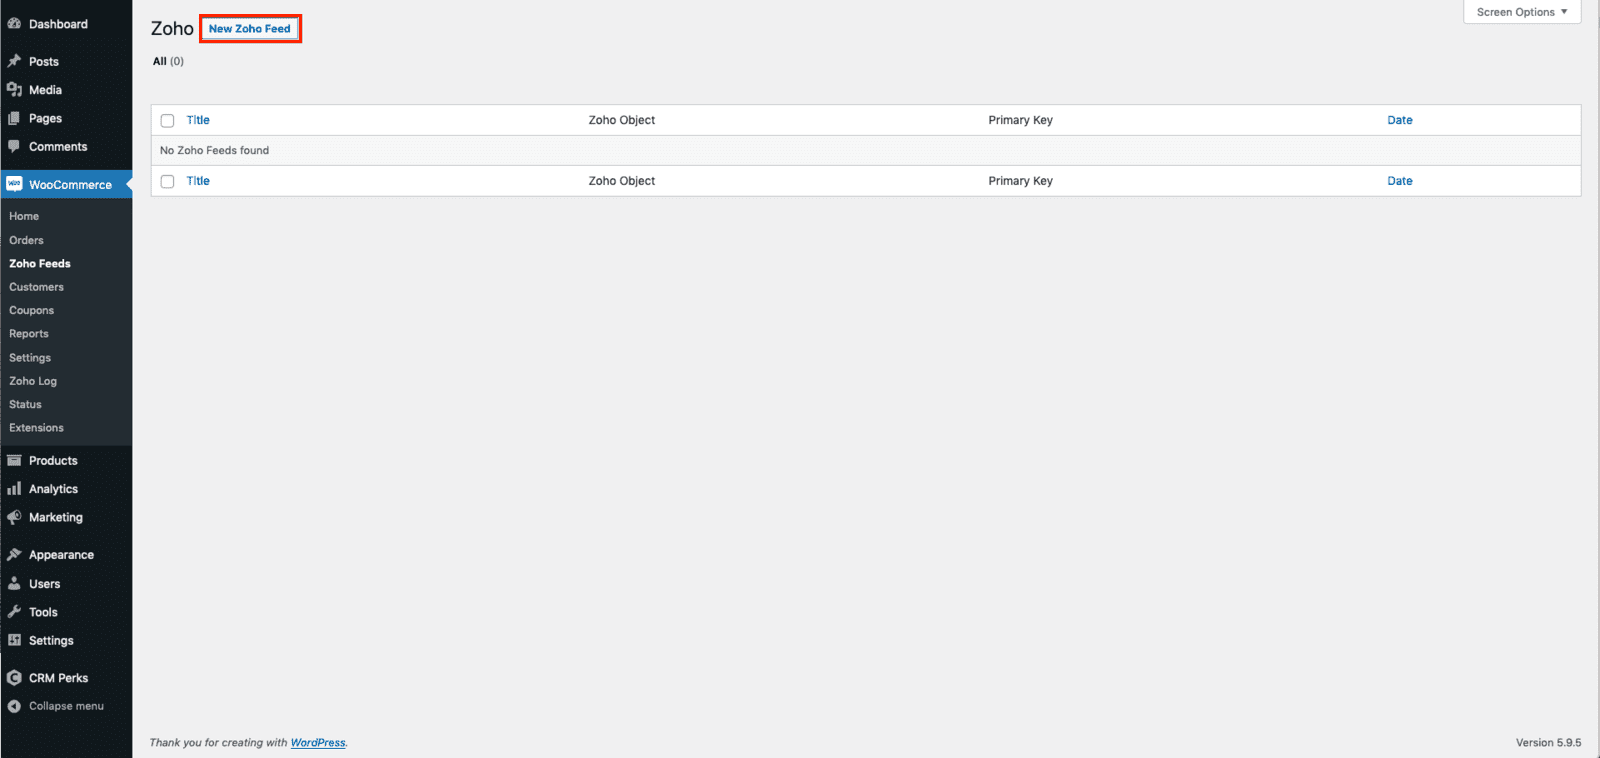The image size is (1600, 758).
Task: Click the Dashboard gauge icon
Action: [x=14, y=24]
